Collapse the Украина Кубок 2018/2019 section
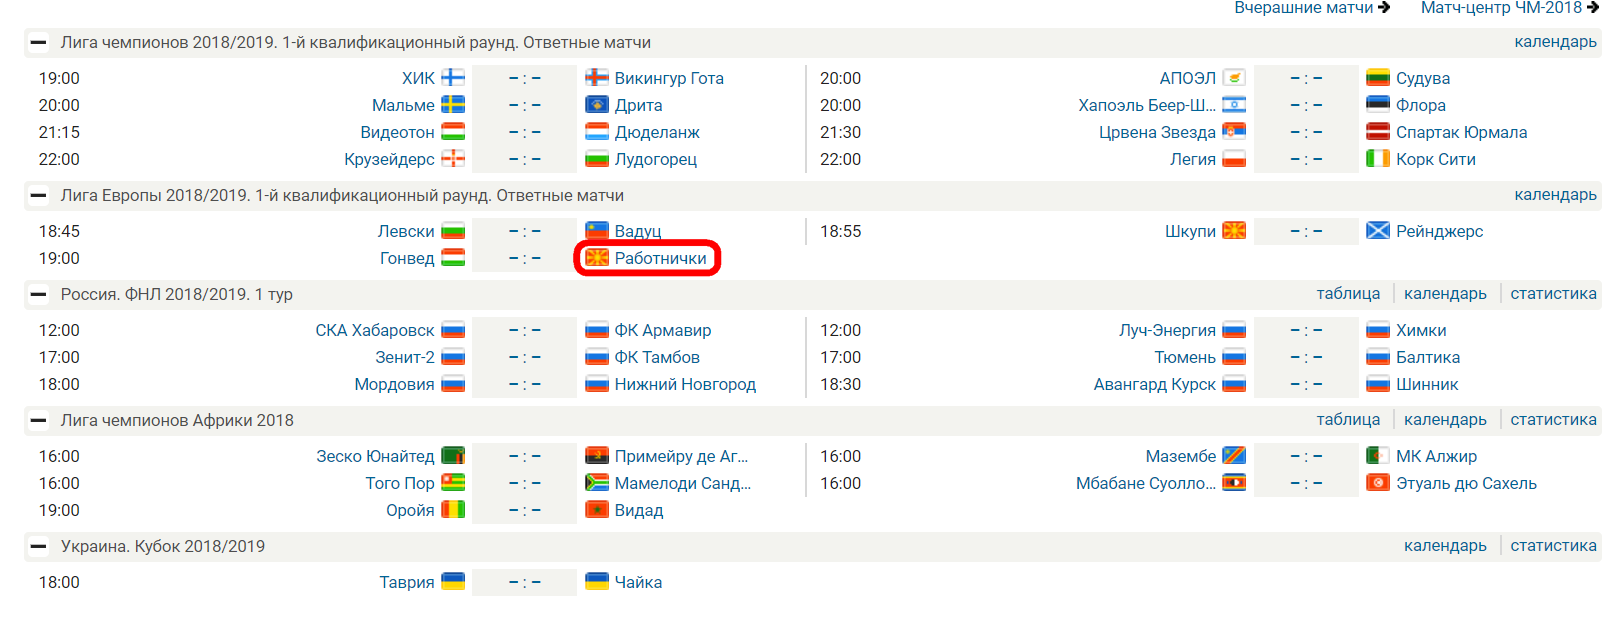Viewport: 1619px width, 631px height. pyautogui.click(x=38, y=547)
